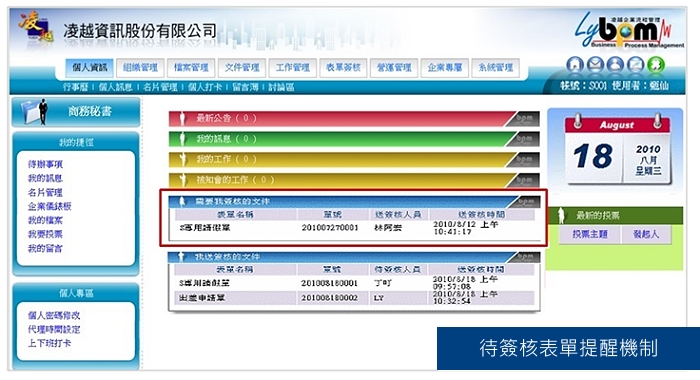Switch to the 表單簽核 tab

(x=343, y=68)
